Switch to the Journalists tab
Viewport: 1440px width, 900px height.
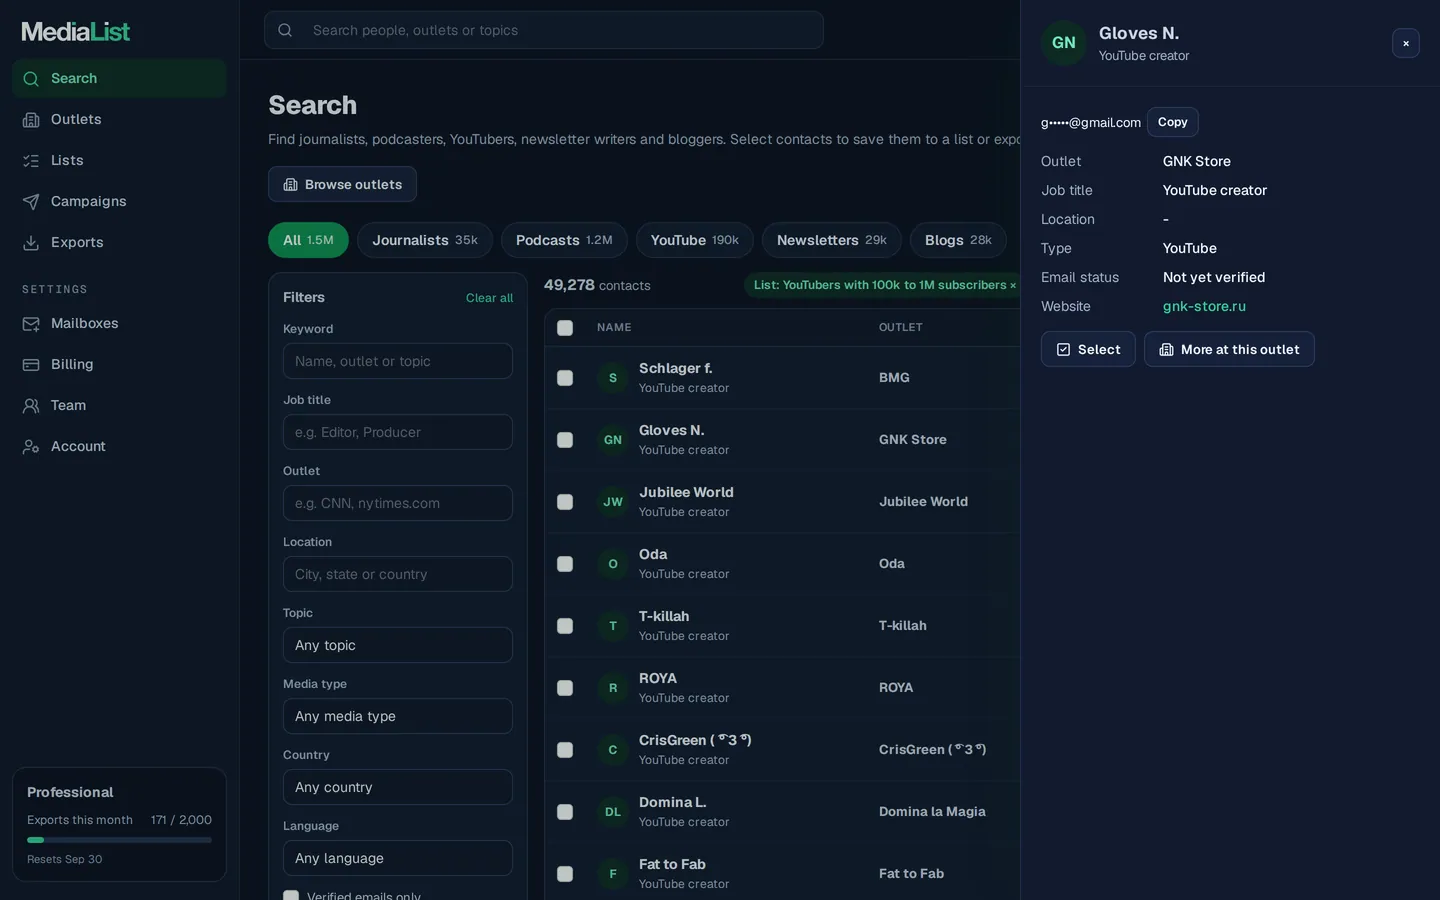click(x=425, y=240)
